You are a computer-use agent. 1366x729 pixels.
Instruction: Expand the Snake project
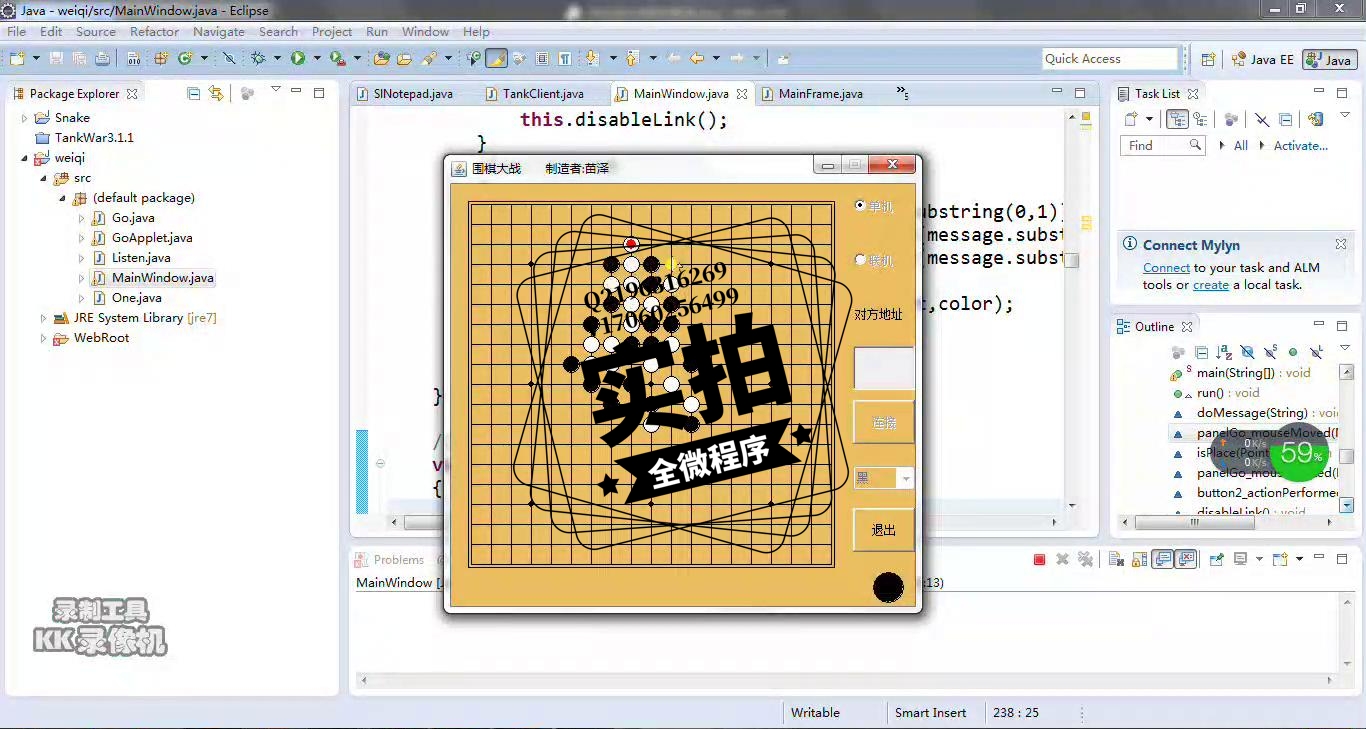[x=25, y=118]
